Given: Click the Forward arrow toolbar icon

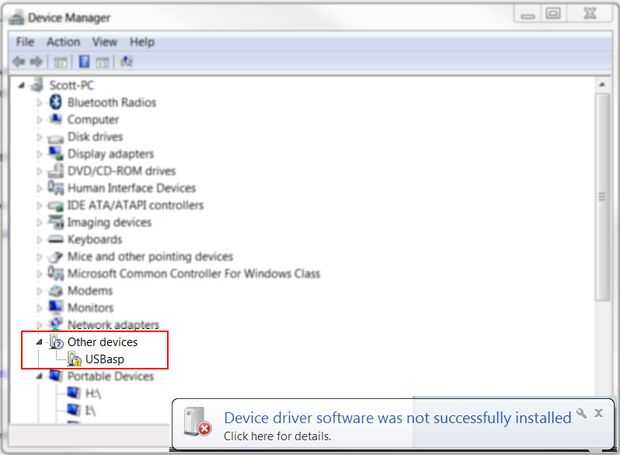Looking at the screenshot, I should click(x=36, y=62).
